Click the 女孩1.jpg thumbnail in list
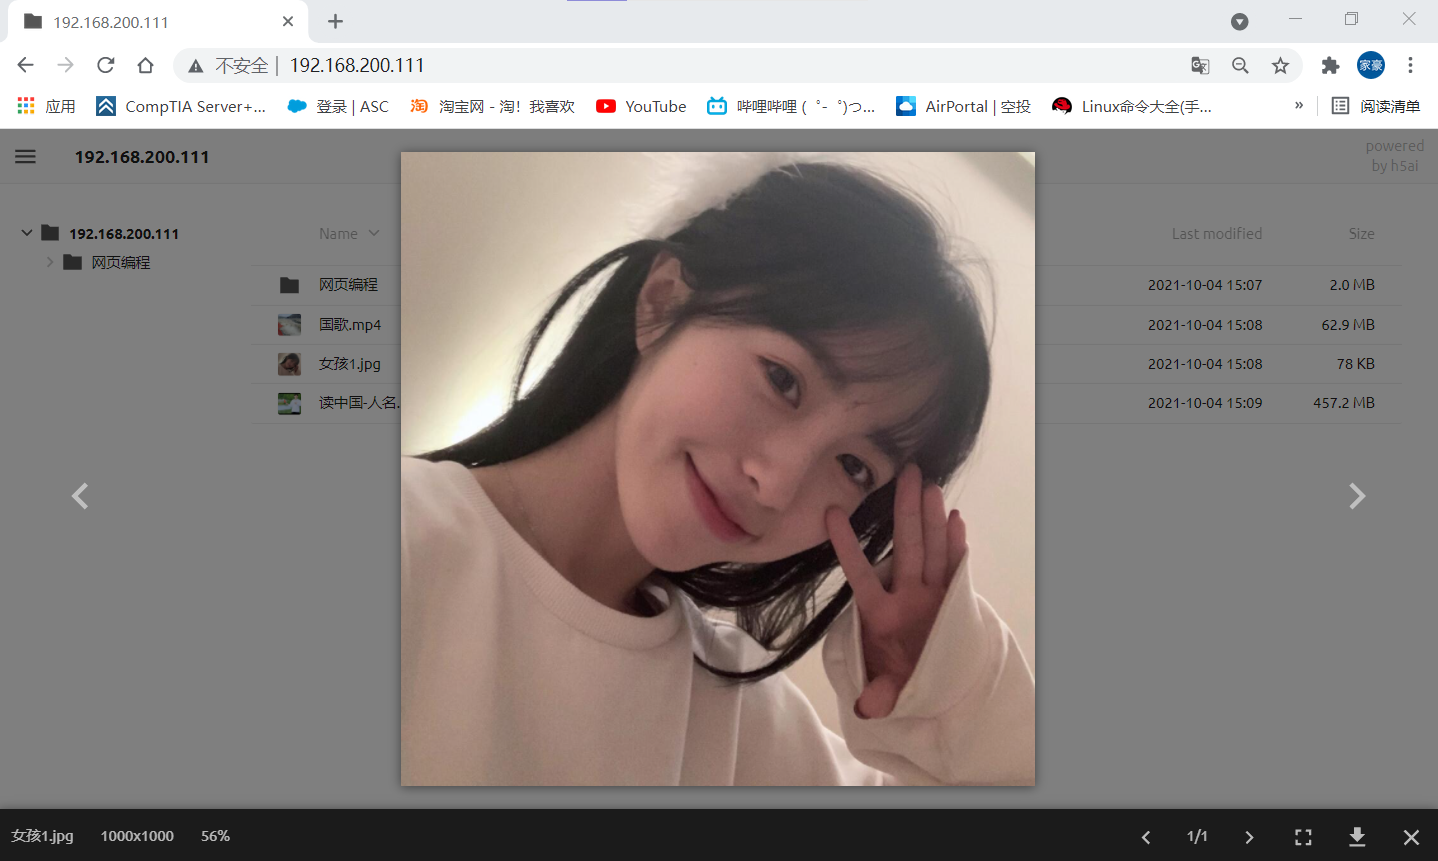Image resolution: width=1438 pixels, height=861 pixels. 289,364
